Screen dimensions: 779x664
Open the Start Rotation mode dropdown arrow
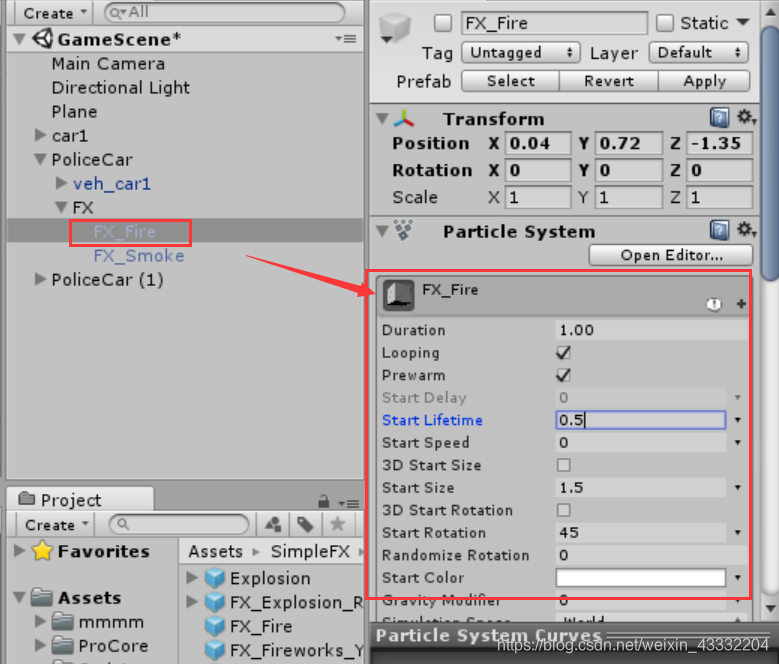pos(738,532)
